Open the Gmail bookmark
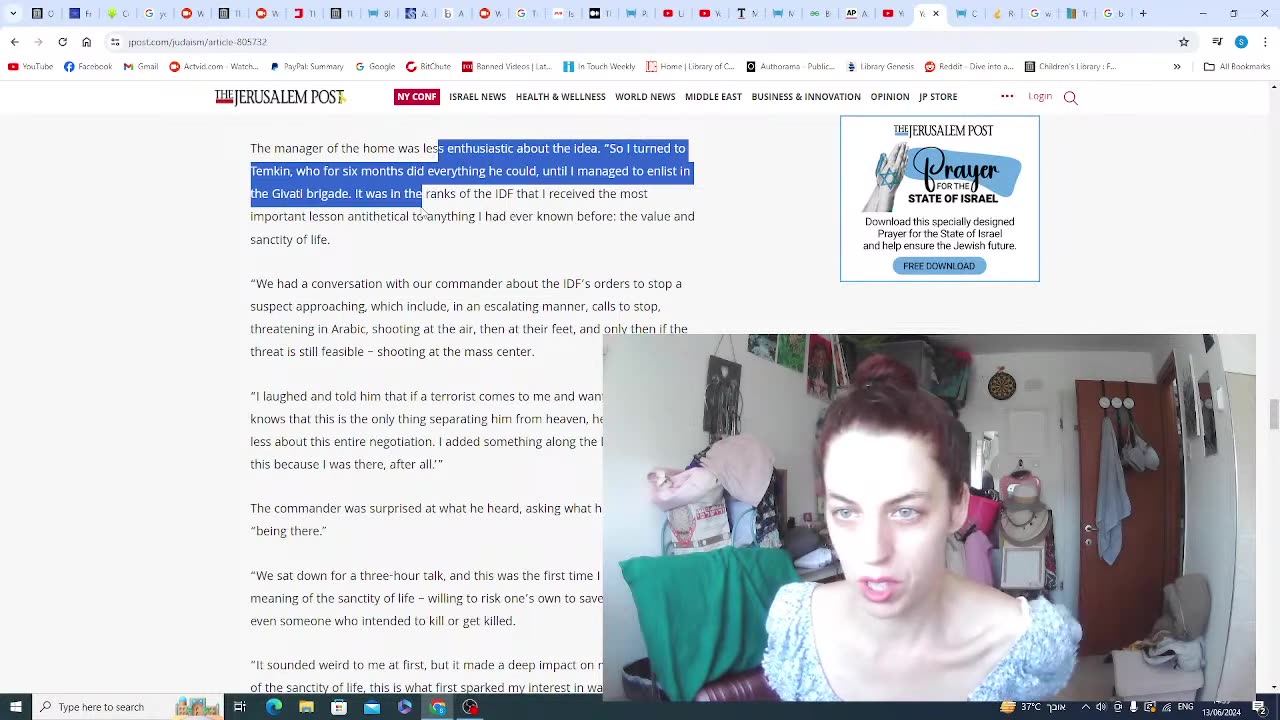Screen dimensions: 1280x720 [x=141, y=67]
